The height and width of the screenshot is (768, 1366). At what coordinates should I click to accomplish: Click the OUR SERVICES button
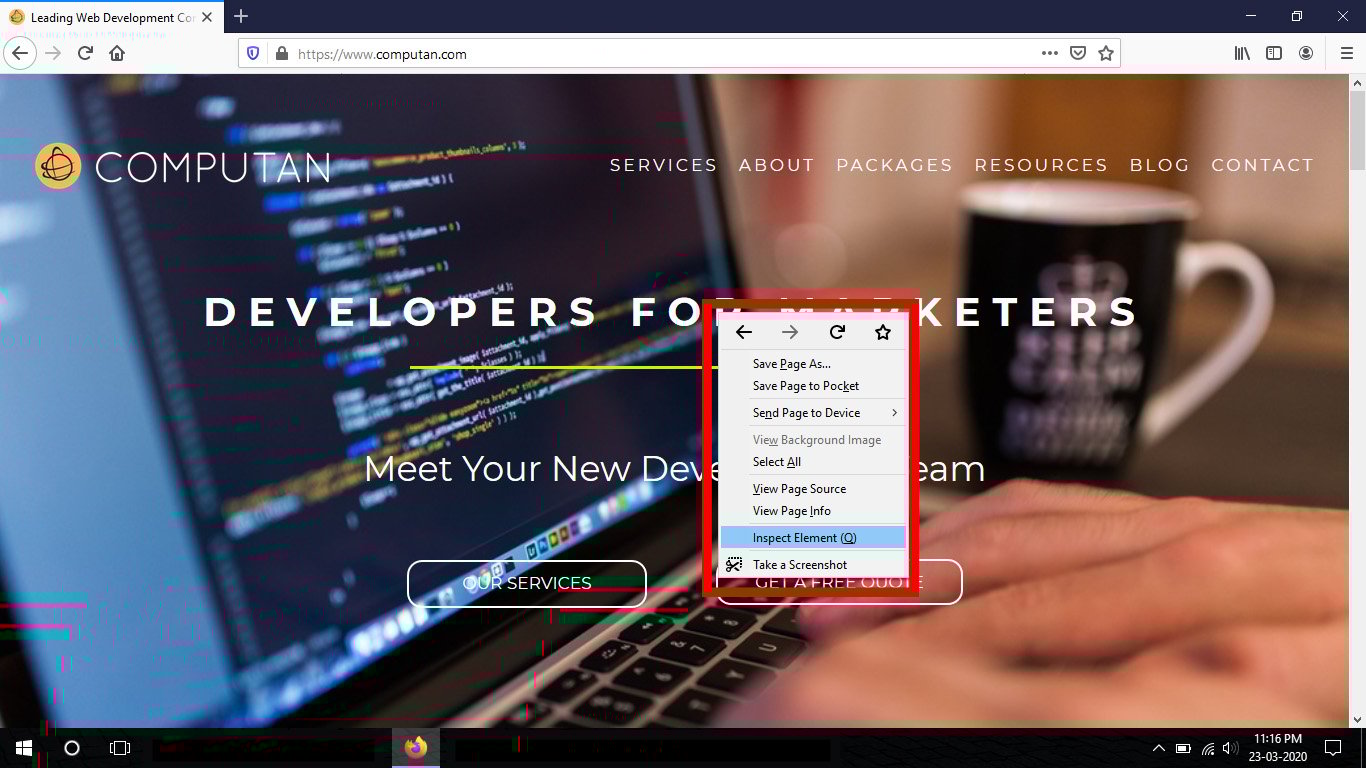pyautogui.click(x=526, y=583)
